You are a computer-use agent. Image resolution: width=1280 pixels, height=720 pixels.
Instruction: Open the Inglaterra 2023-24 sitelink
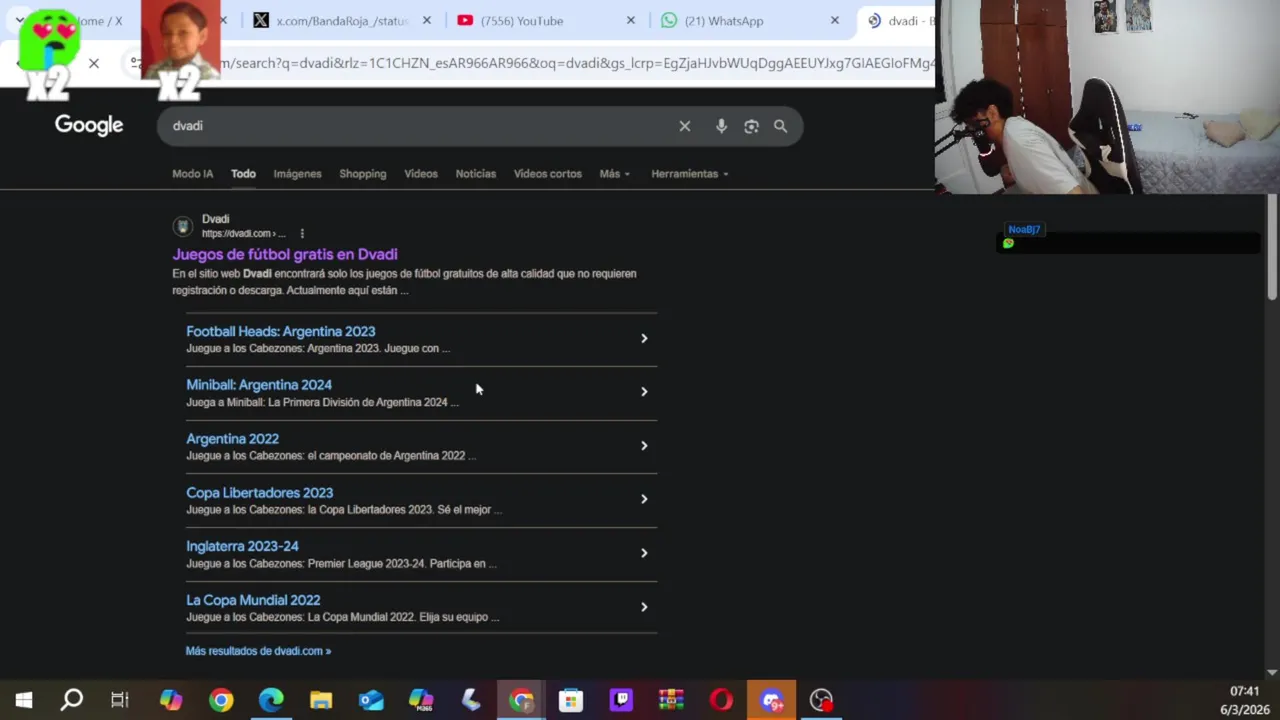click(242, 546)
